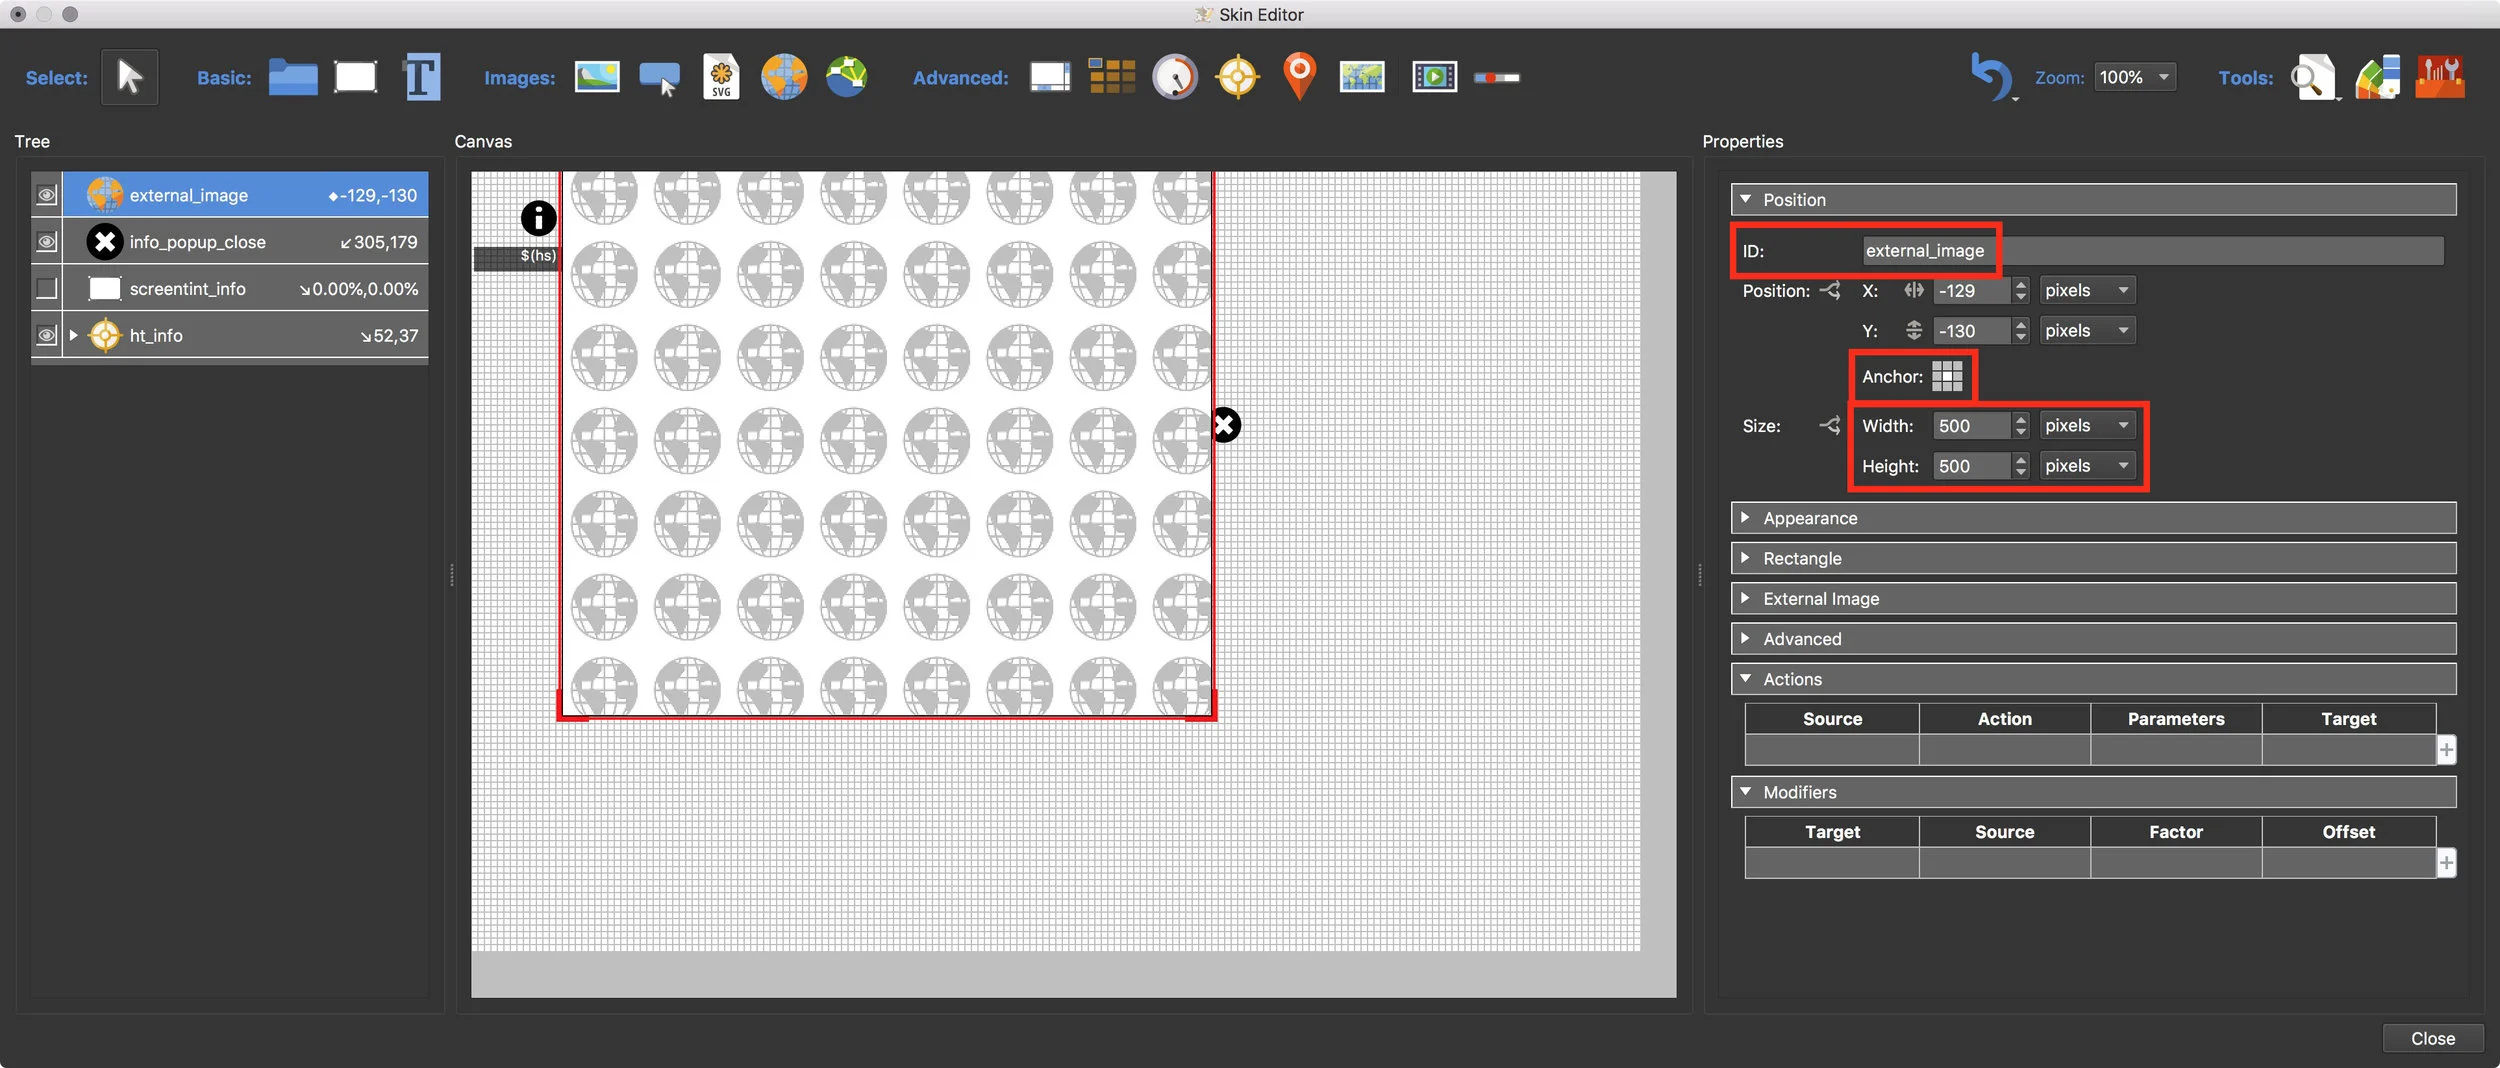Click the ID field external_image
2500x1068 pixels.
coord(2153,251)
